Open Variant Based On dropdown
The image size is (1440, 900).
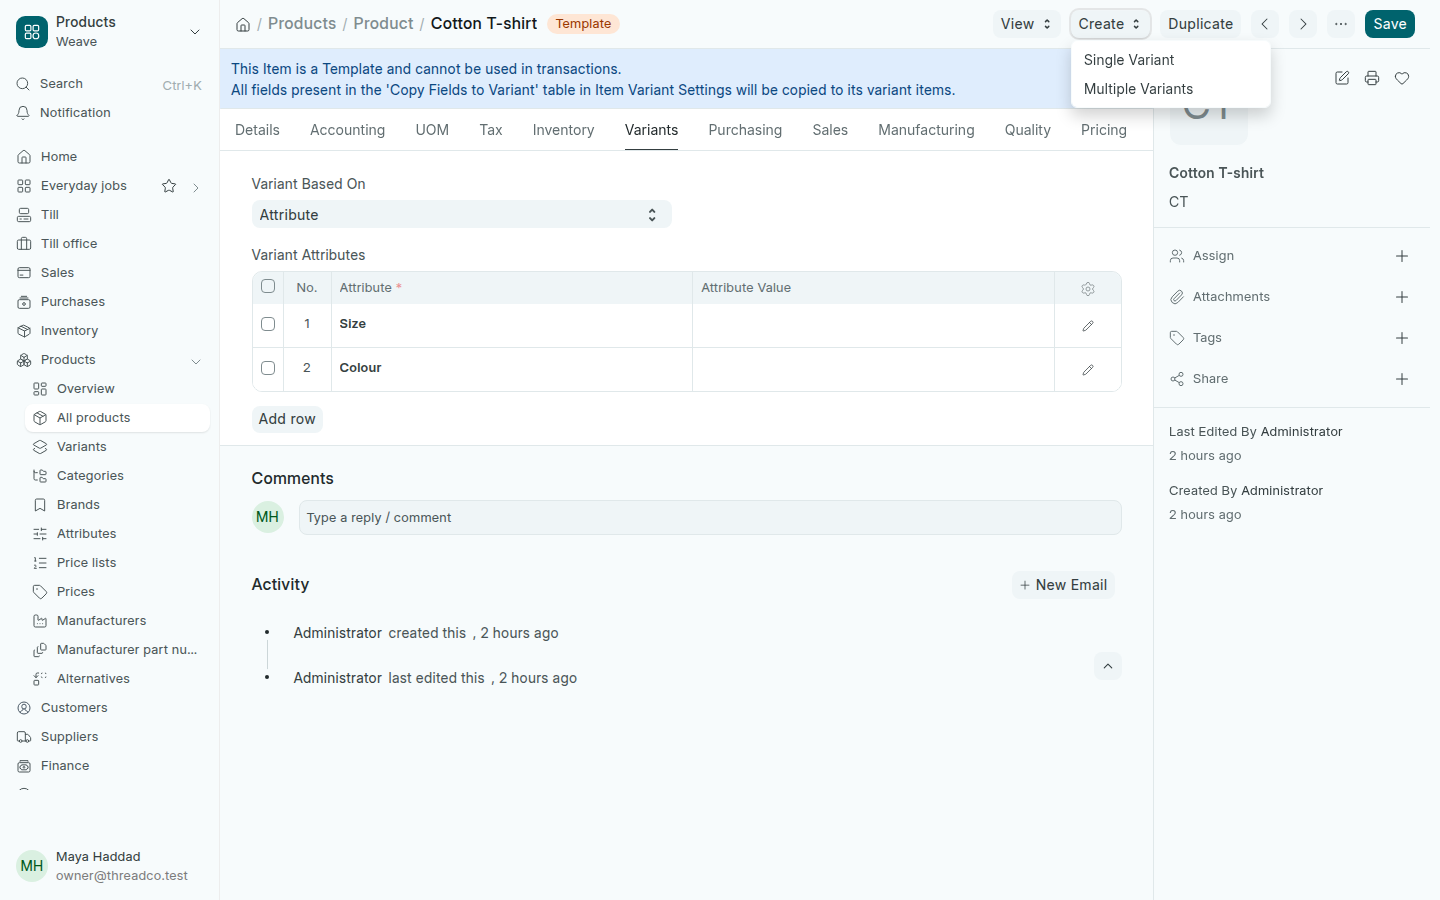[461, 215]
